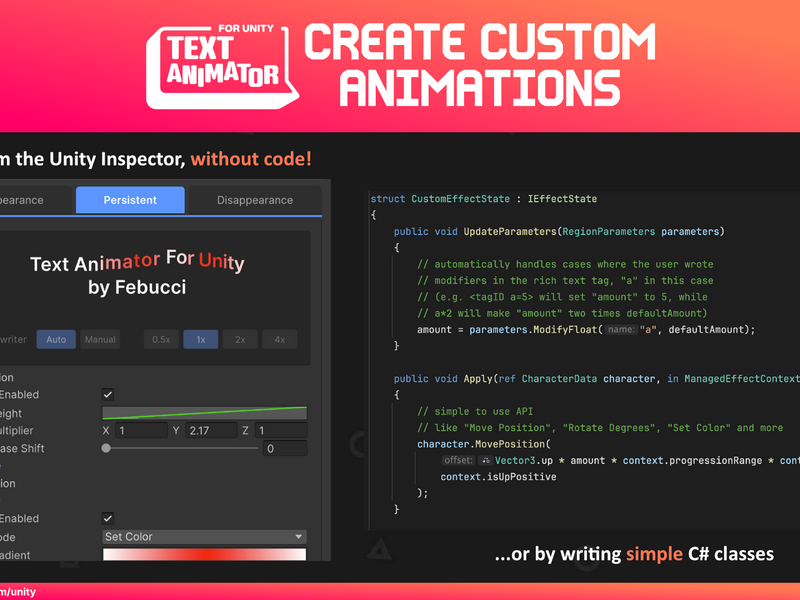800x600 pixels.
Task: Click the animated text preview by Febucci
Action: [137, 274]
